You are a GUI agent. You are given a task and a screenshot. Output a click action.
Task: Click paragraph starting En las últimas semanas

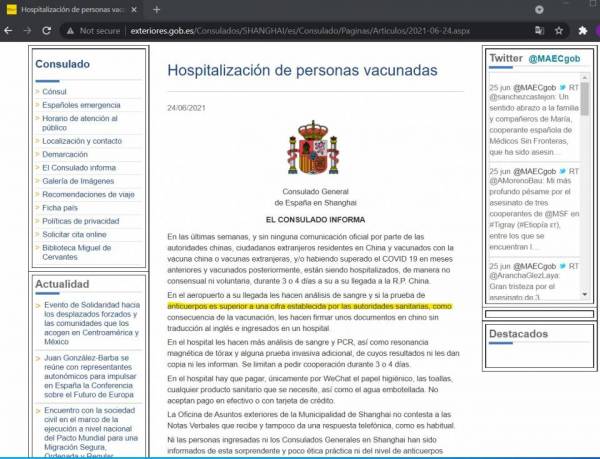310,259
